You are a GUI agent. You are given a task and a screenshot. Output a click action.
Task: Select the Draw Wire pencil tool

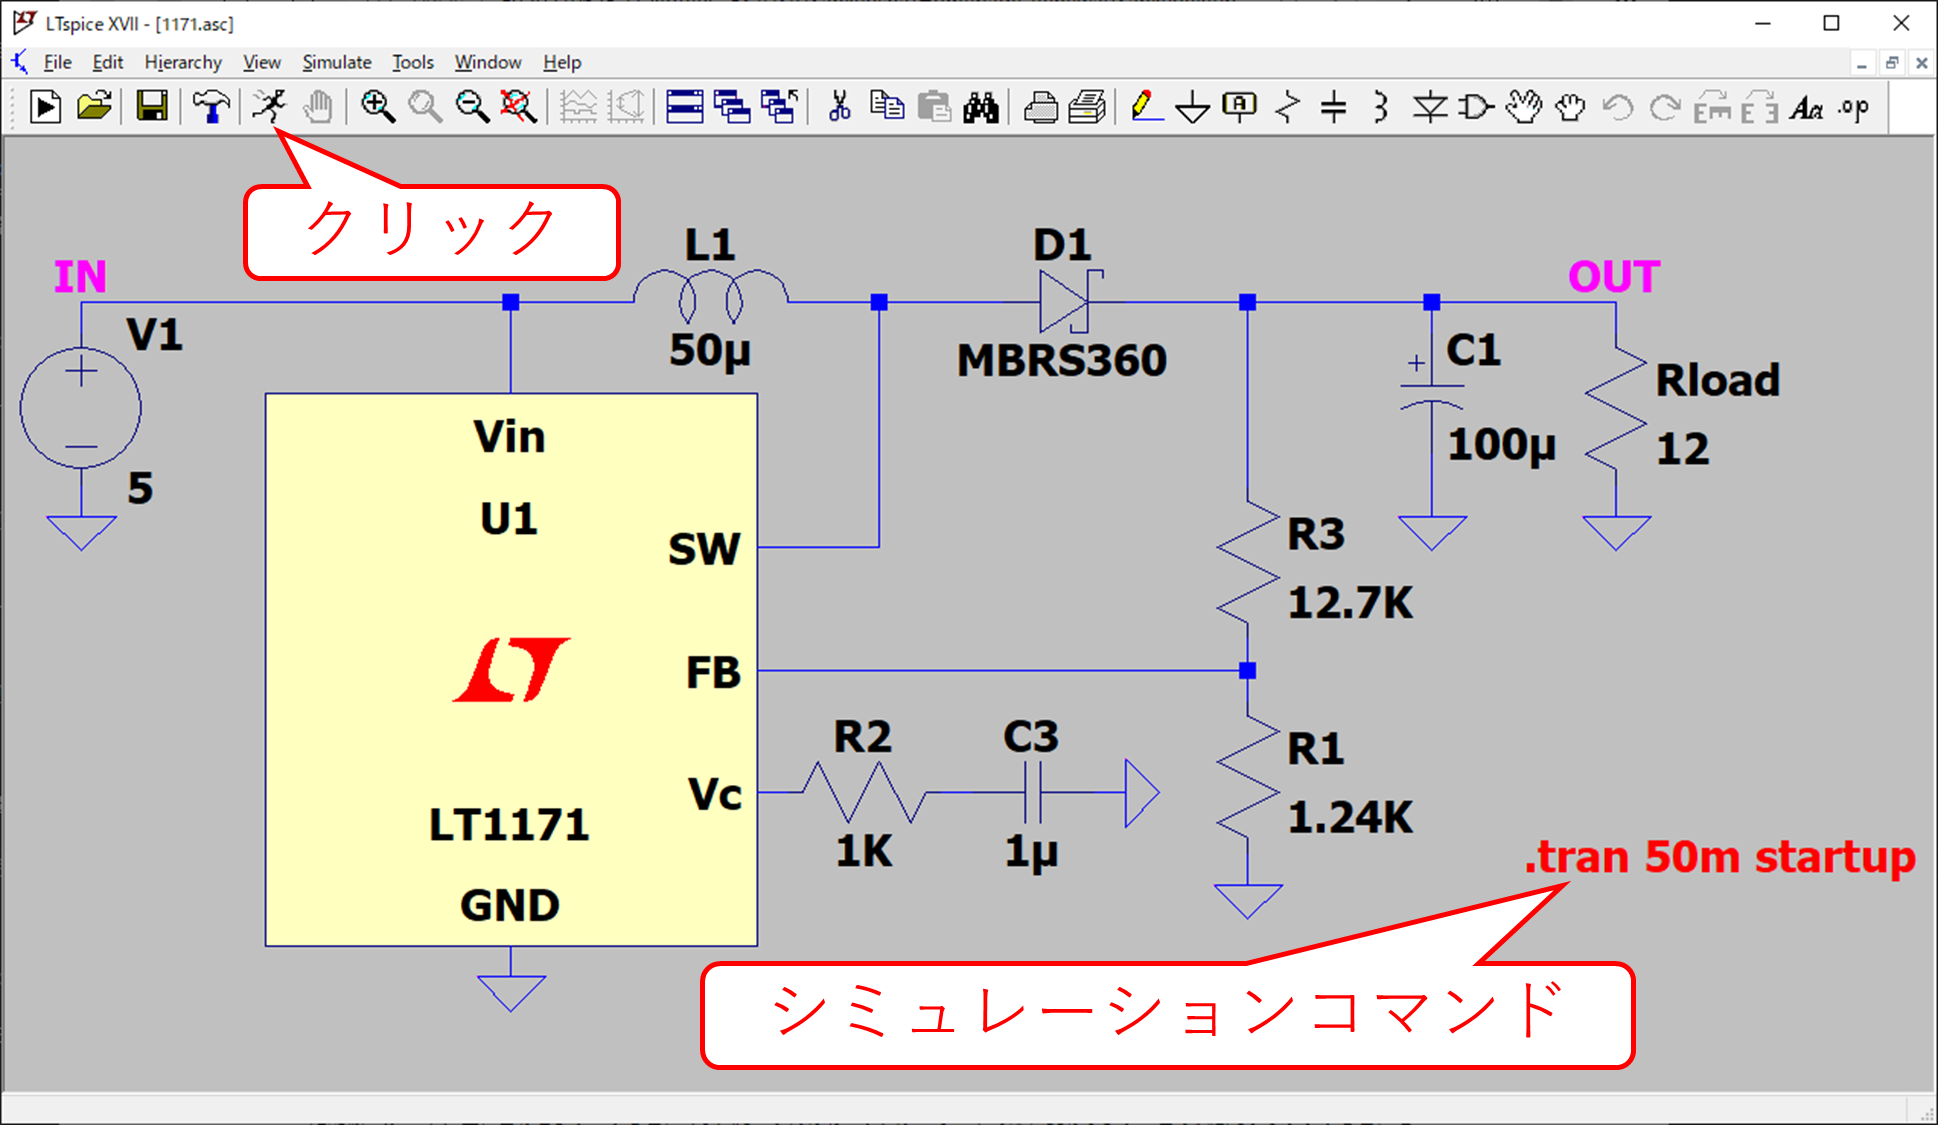[x=1146, y=106]
